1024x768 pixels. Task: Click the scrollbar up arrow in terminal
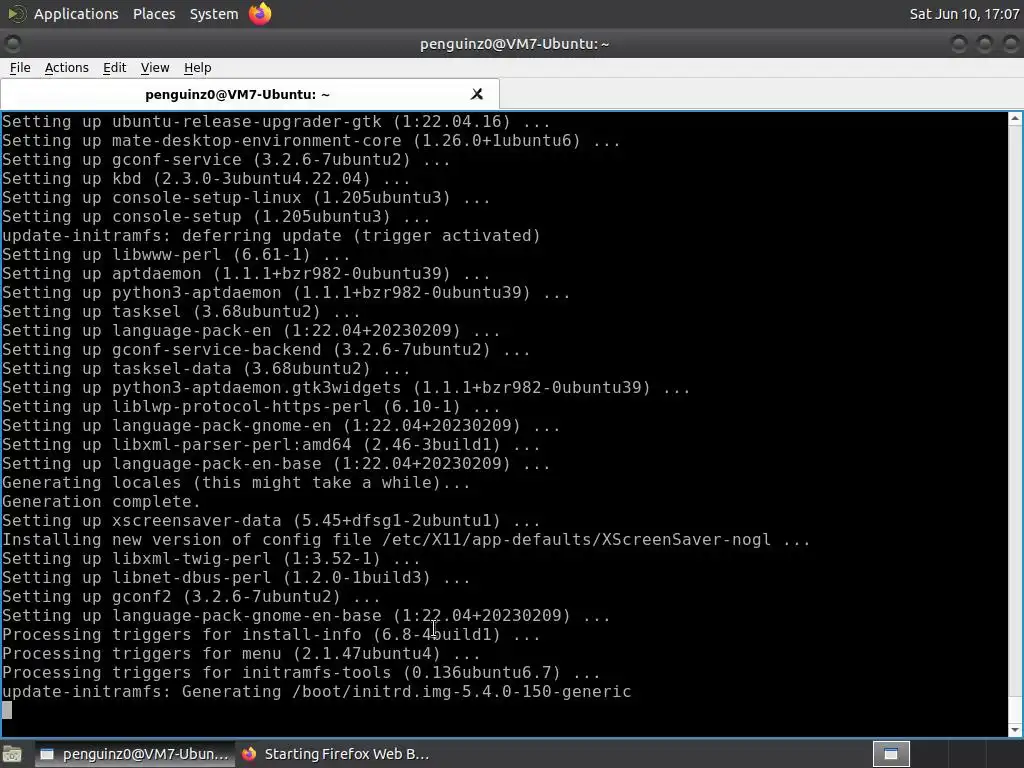(x=1015, y=119)
